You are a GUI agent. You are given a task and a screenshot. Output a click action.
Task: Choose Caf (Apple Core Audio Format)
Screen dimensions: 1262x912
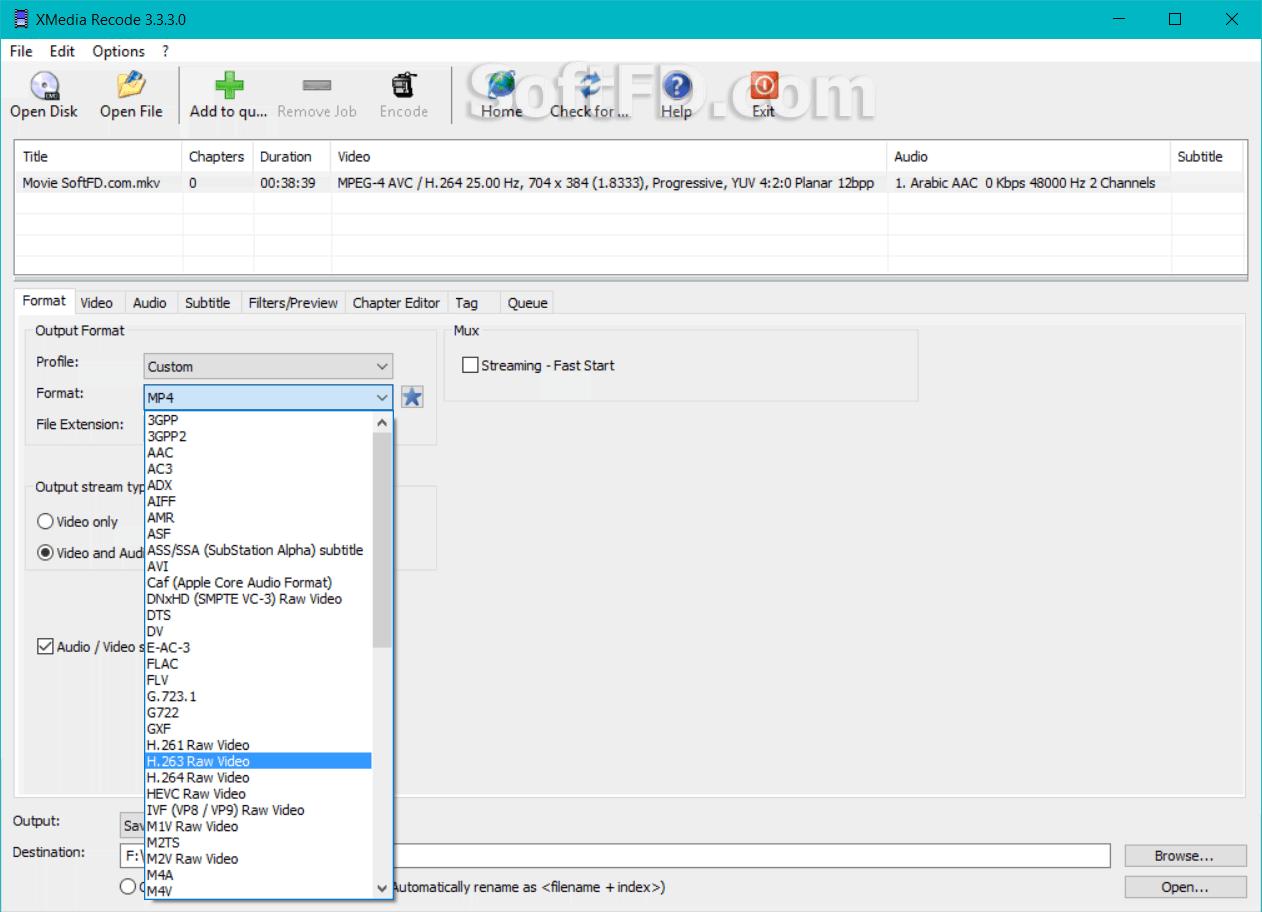[258, 582]
